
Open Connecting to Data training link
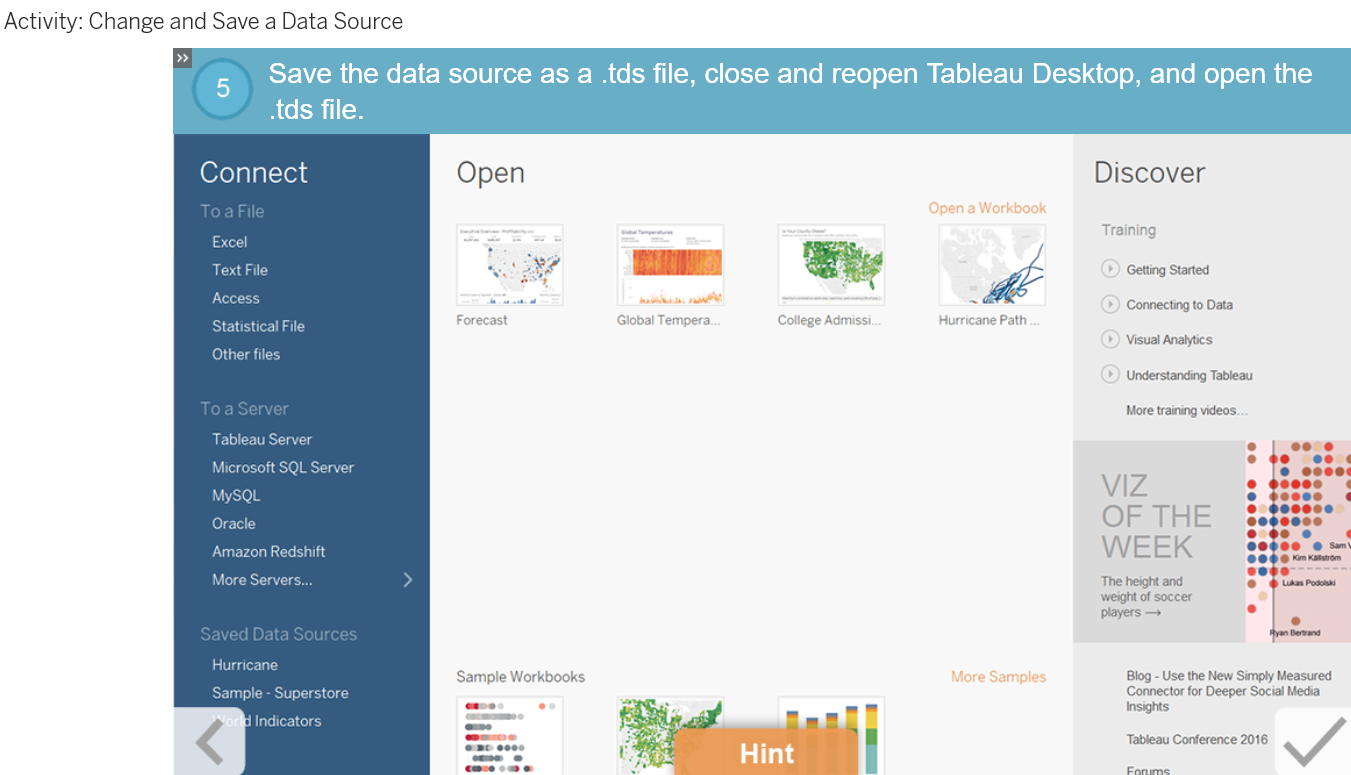(x=1179, y=305)
